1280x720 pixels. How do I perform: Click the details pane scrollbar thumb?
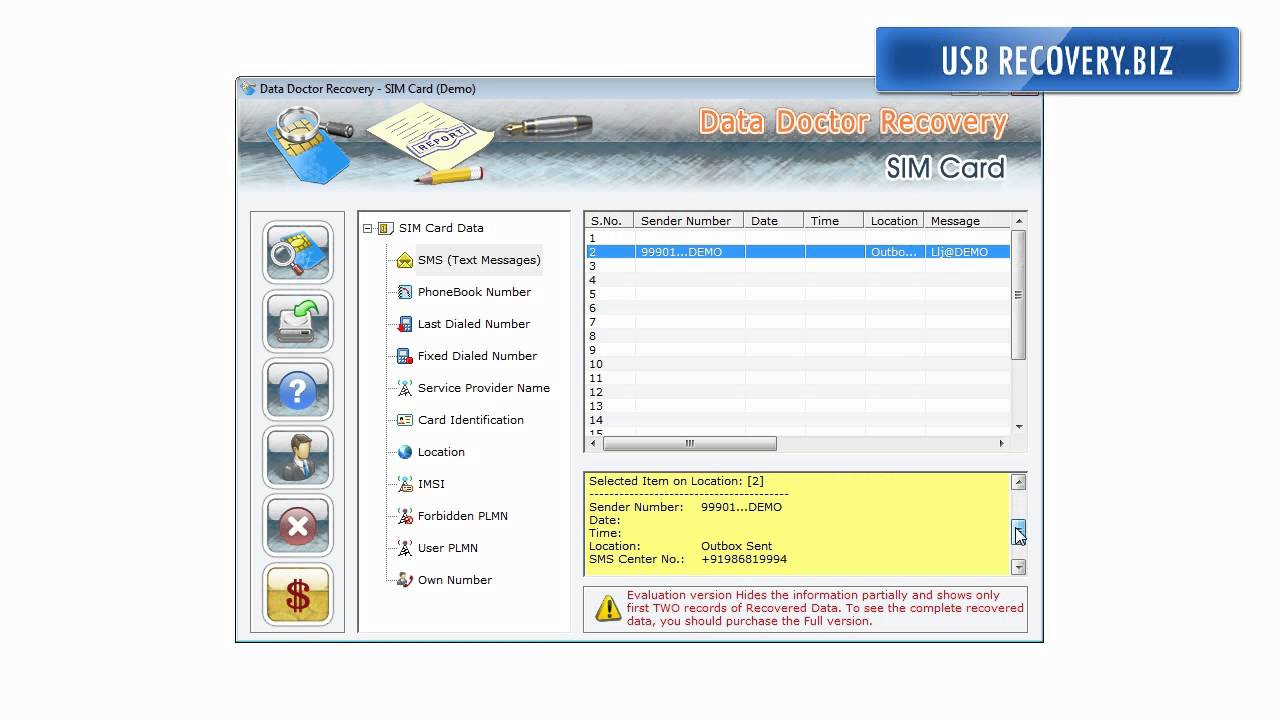click(x=1019, y=530)
